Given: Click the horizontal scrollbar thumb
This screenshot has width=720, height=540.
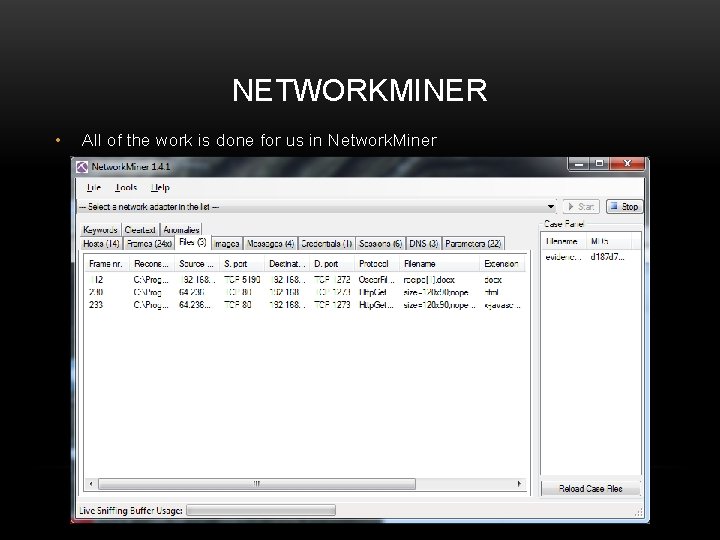Looking at the screenshot, I should (x=257, y=484).
